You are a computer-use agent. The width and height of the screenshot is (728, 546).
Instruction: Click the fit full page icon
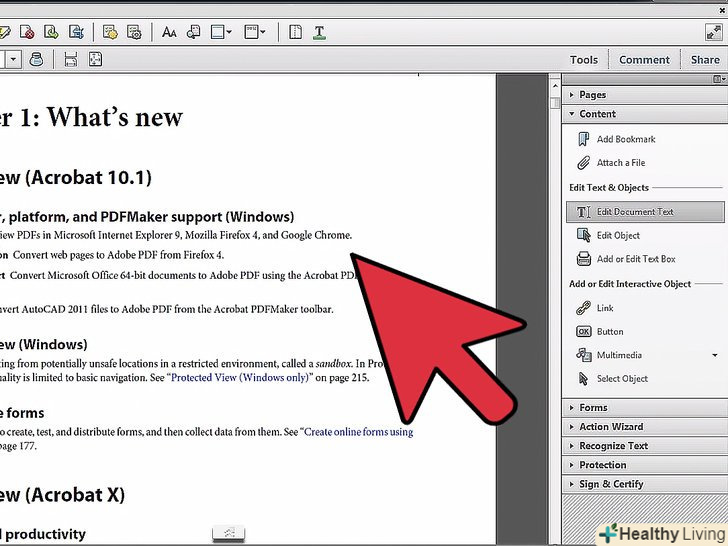pyautogui.click(x=95, y=59)
